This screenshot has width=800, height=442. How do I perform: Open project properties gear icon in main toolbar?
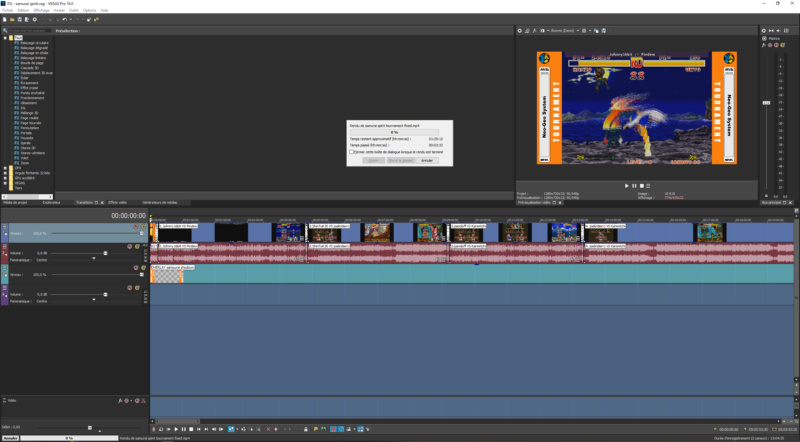click(35, 19)
